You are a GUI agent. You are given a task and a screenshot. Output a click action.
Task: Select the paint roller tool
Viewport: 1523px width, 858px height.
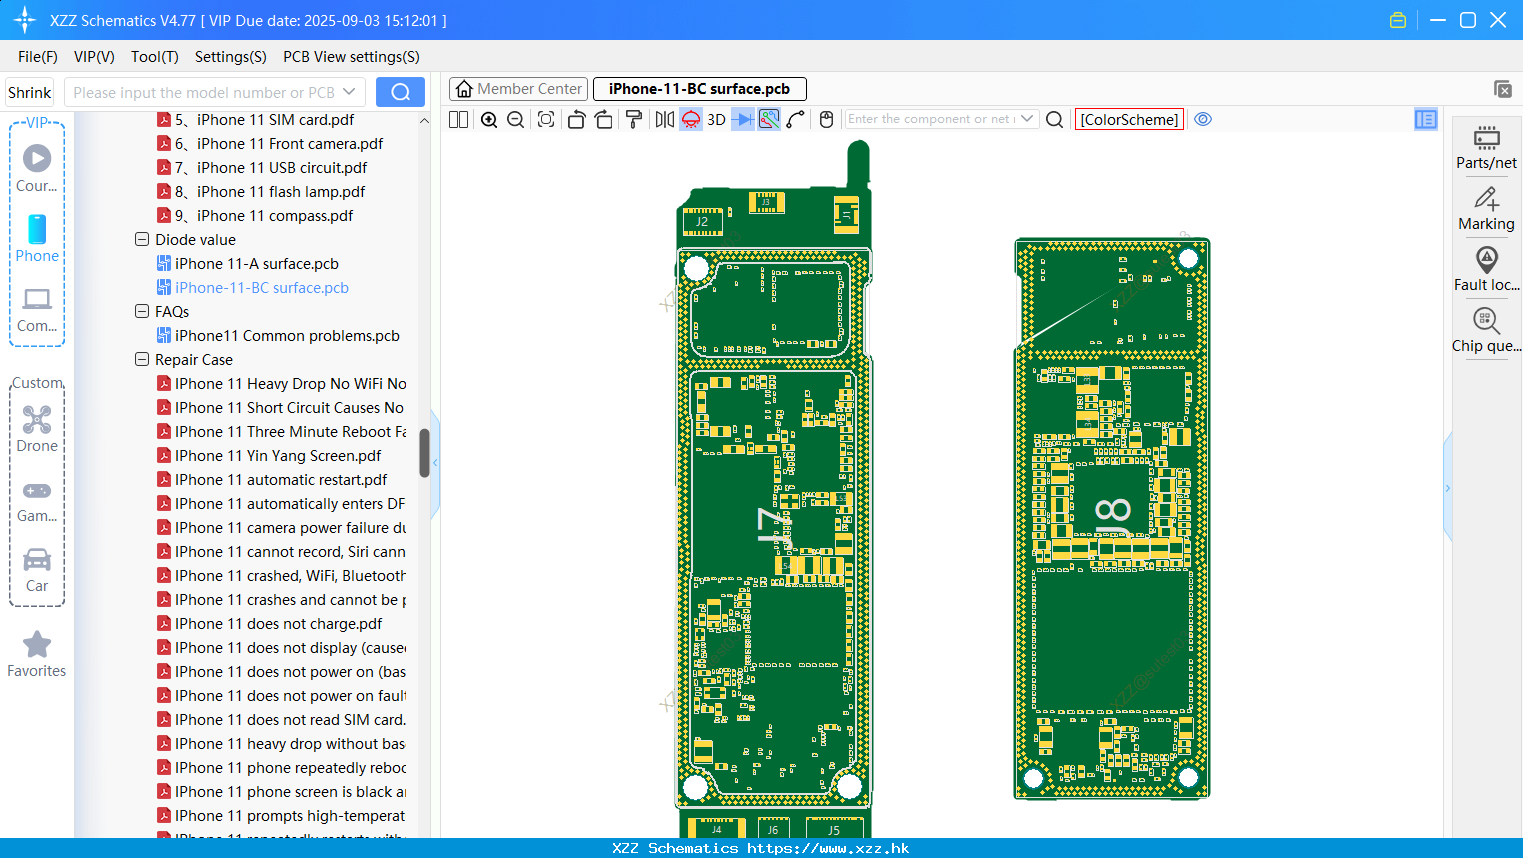point(634,119)
